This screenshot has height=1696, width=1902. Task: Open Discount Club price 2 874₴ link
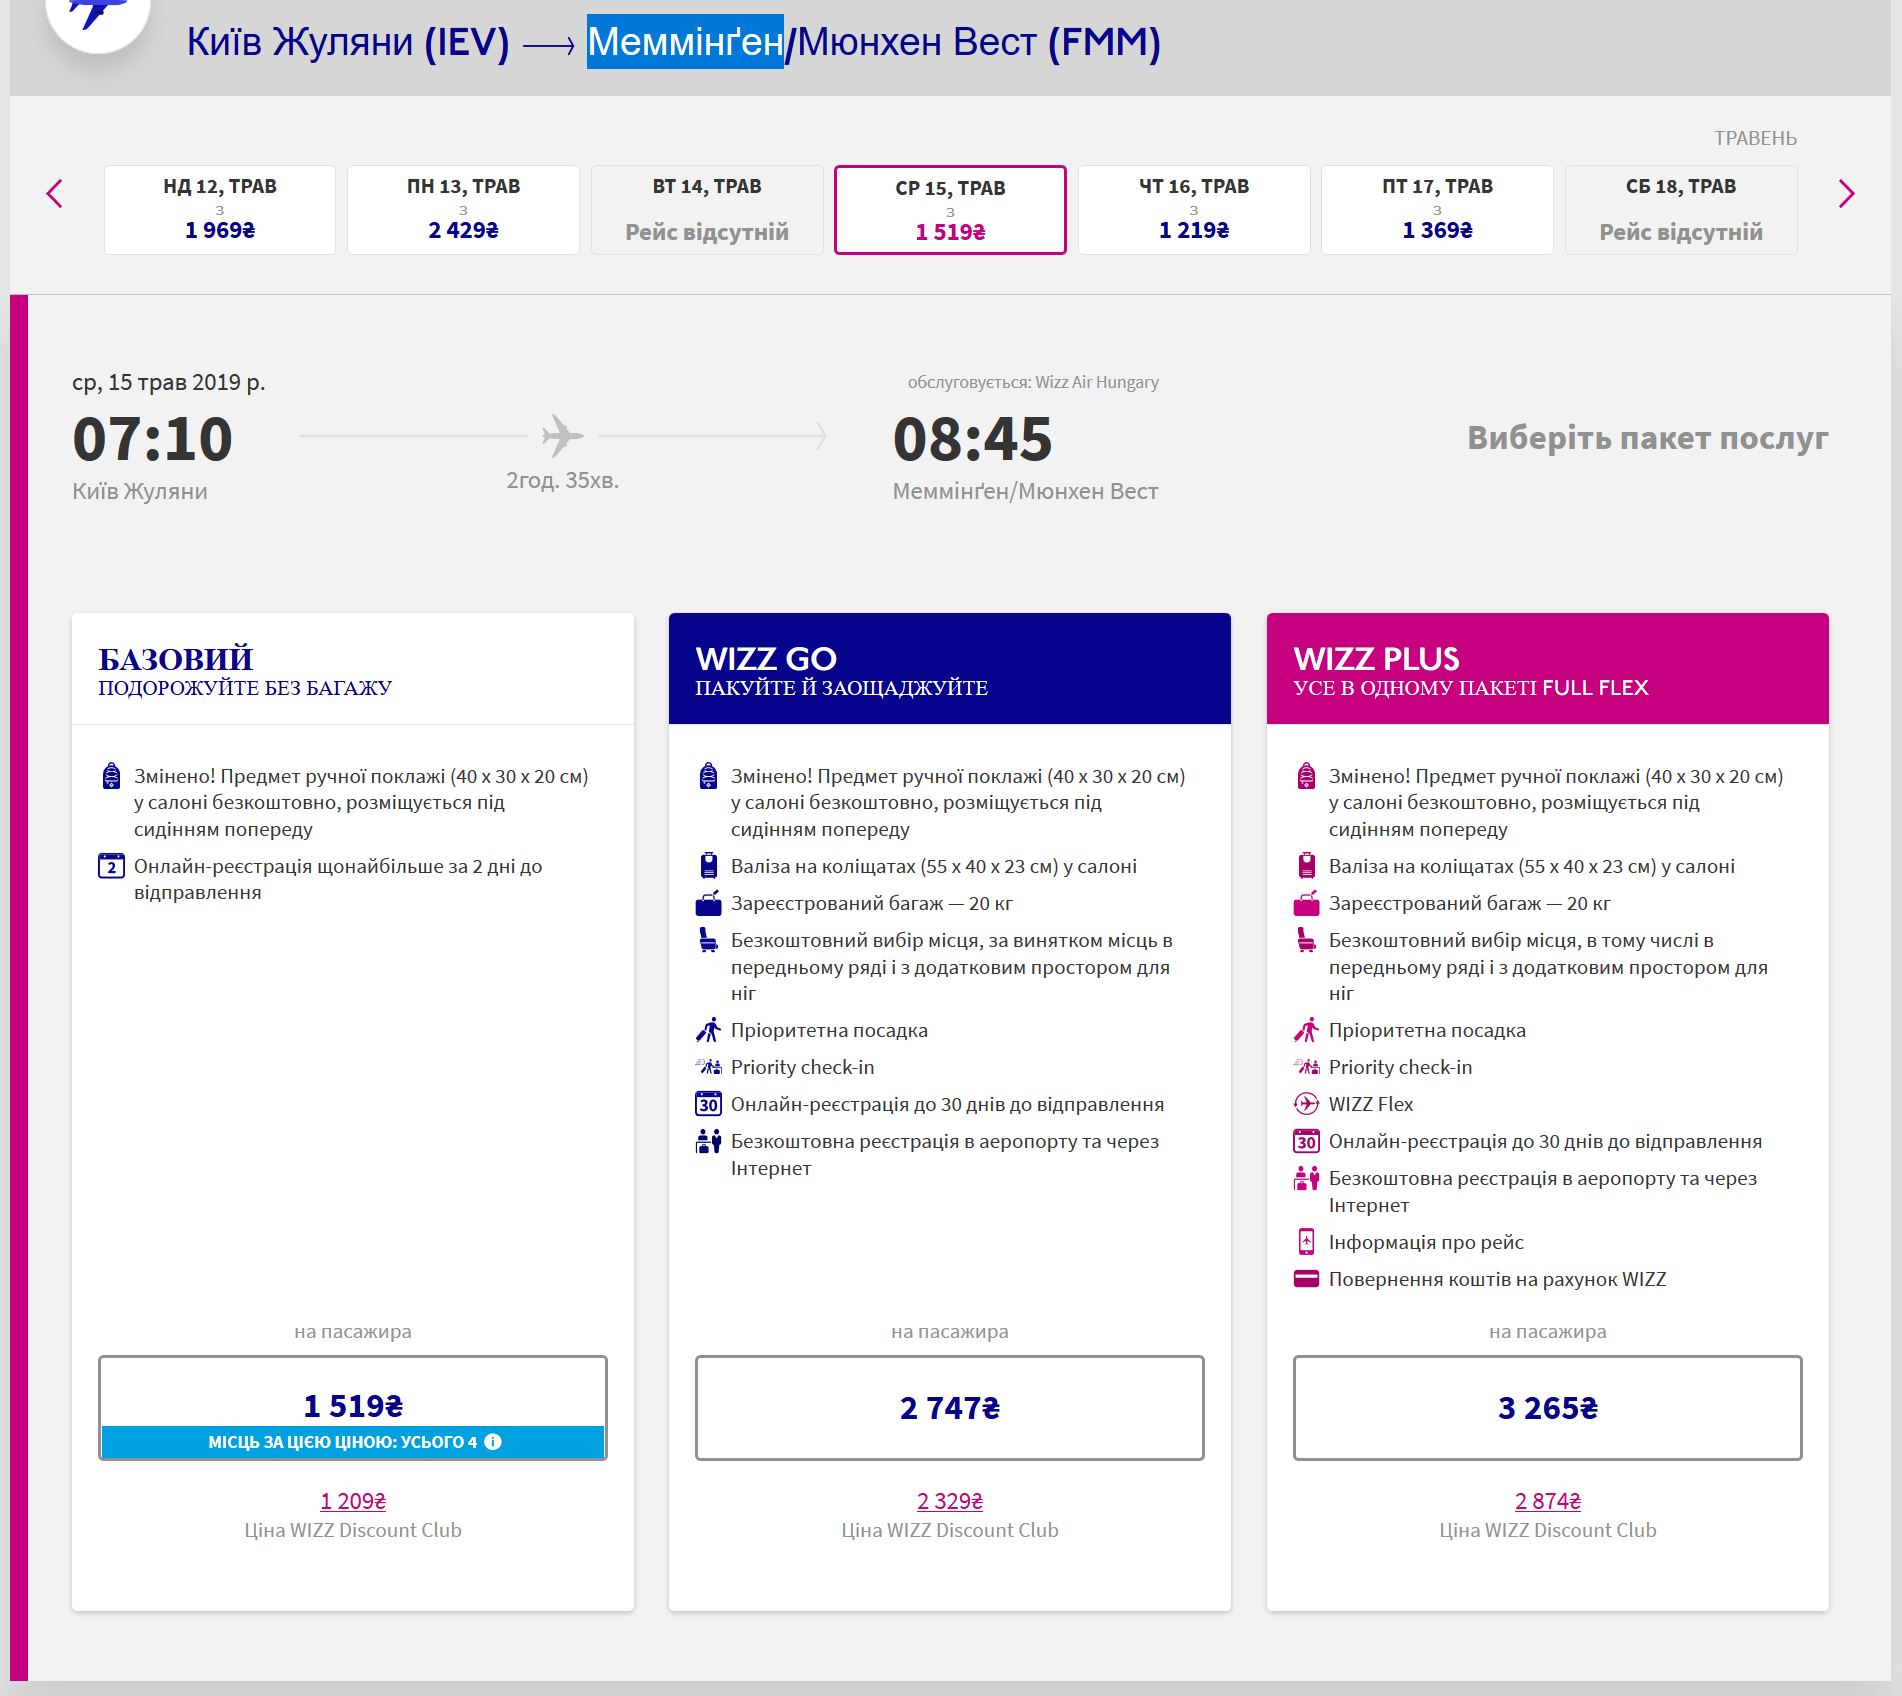(1547, 1501)
